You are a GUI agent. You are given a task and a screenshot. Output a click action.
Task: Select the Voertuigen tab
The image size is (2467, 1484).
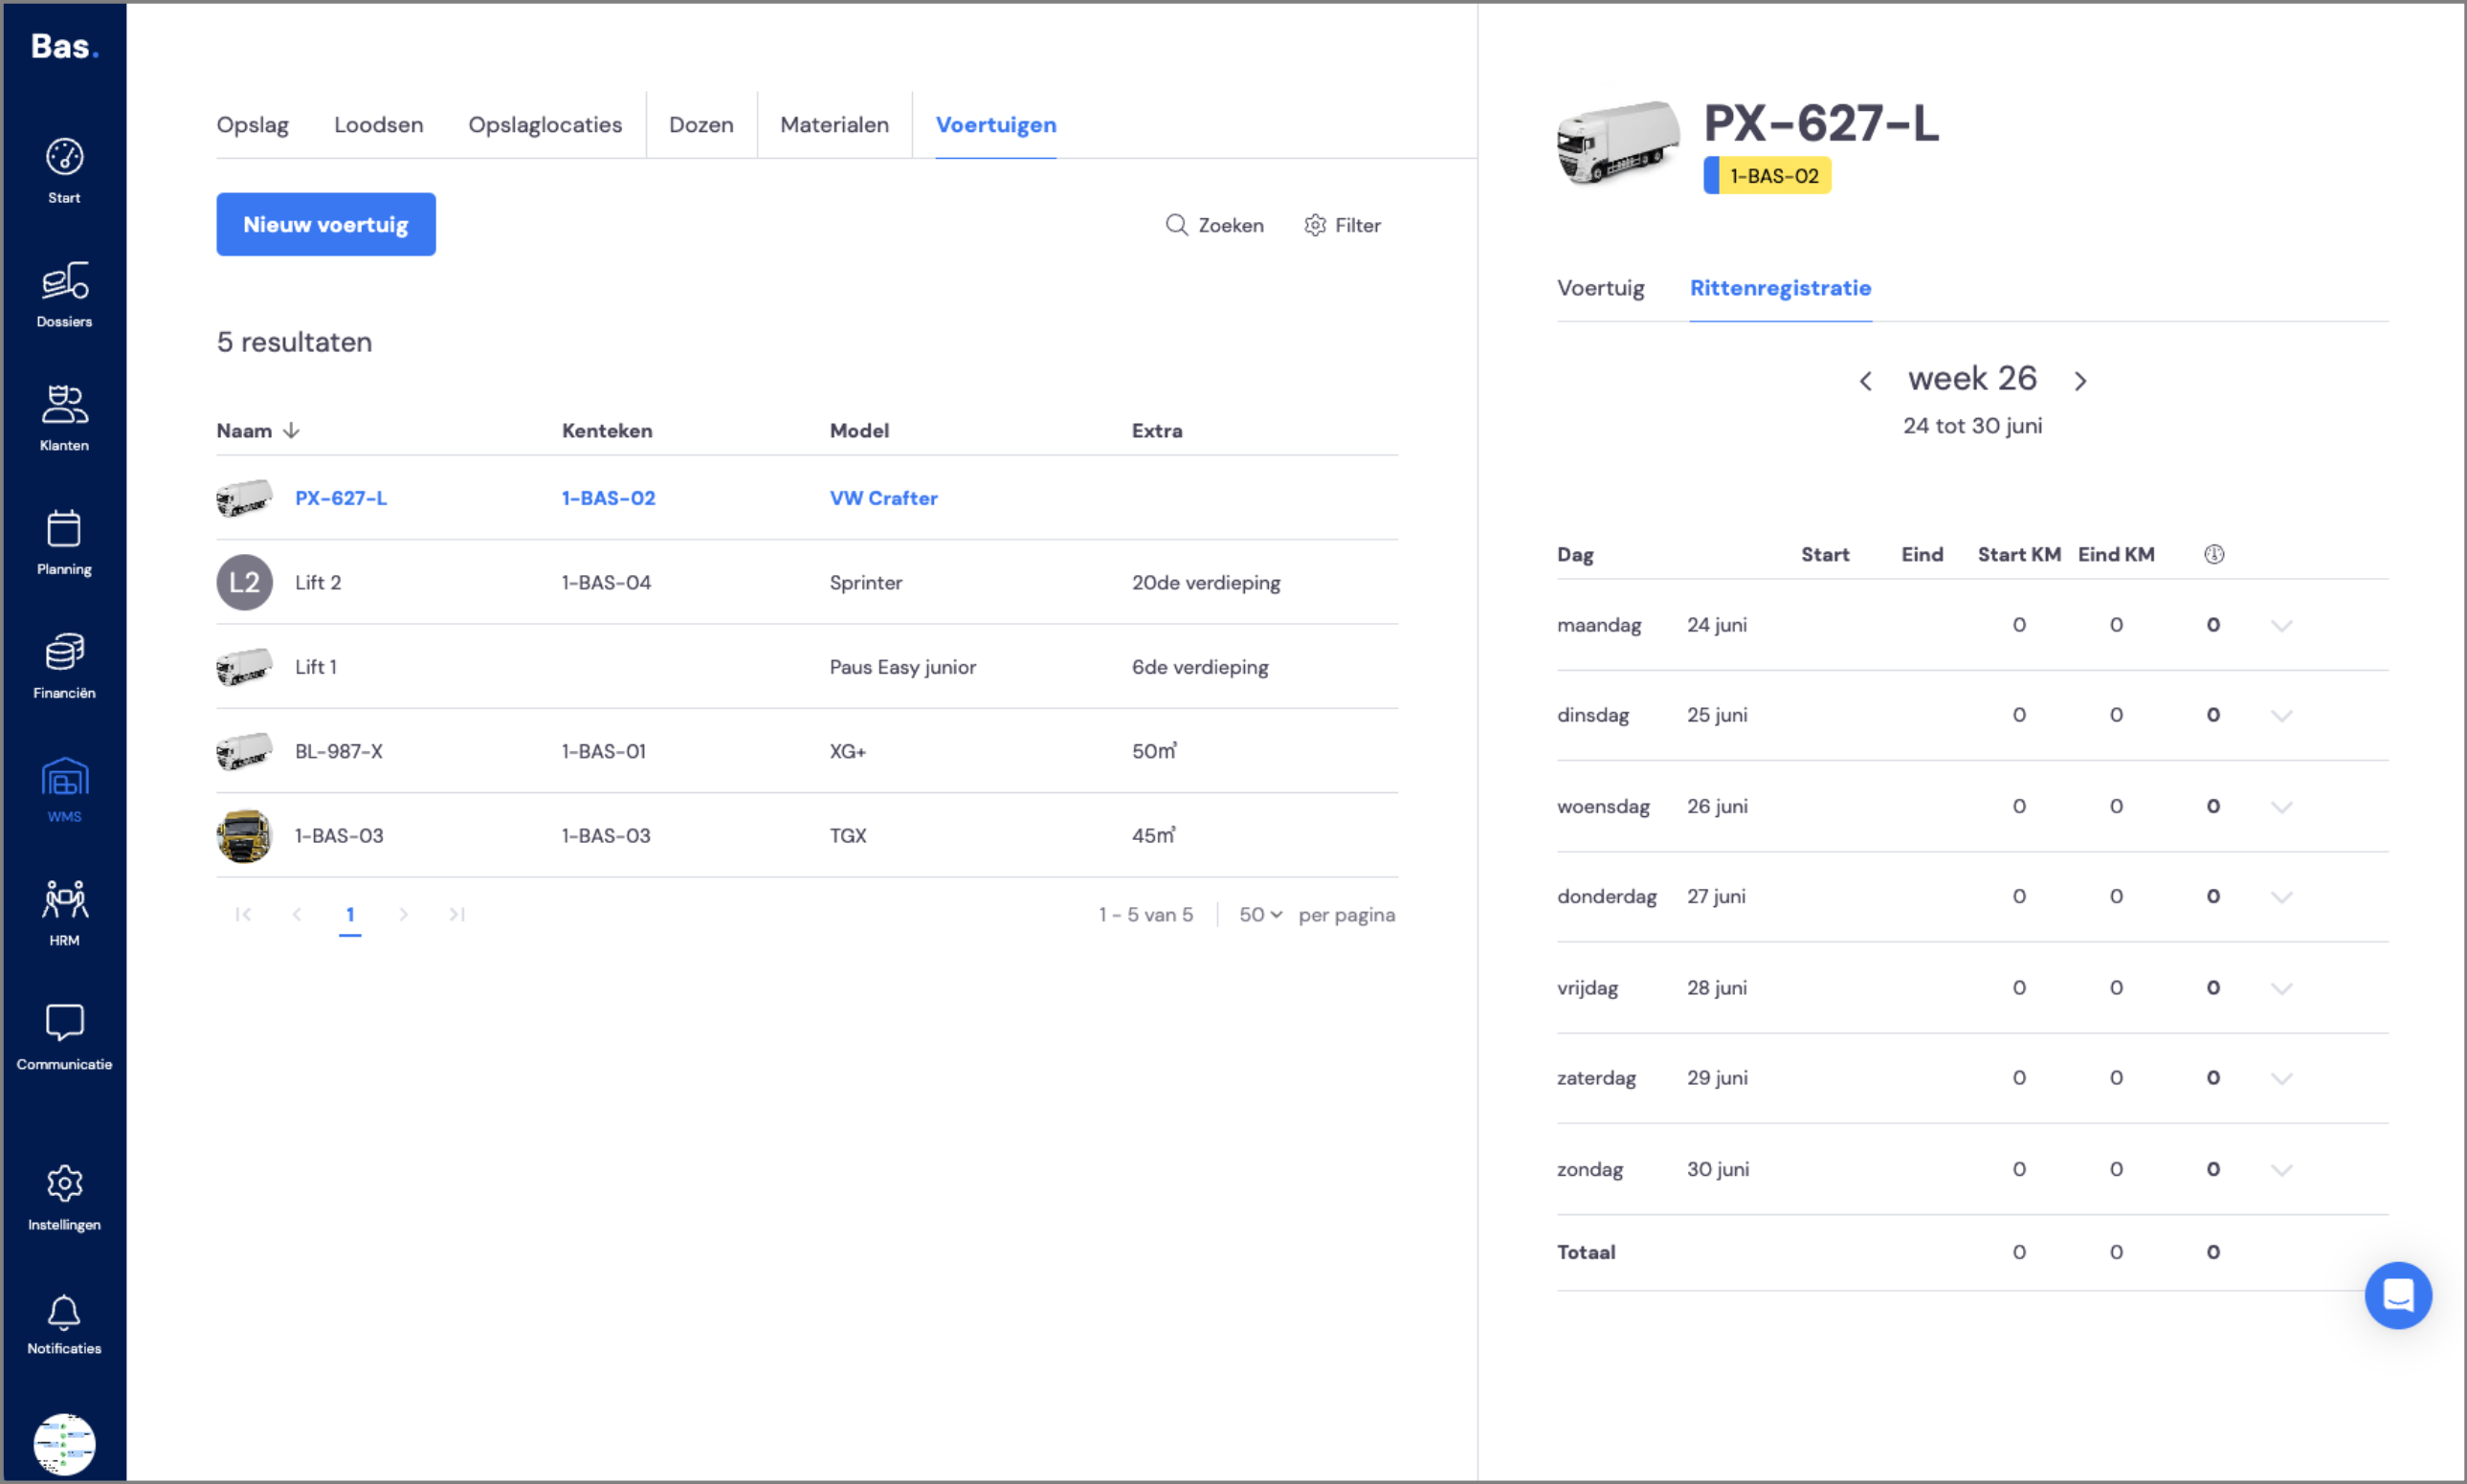click(996, 125)
